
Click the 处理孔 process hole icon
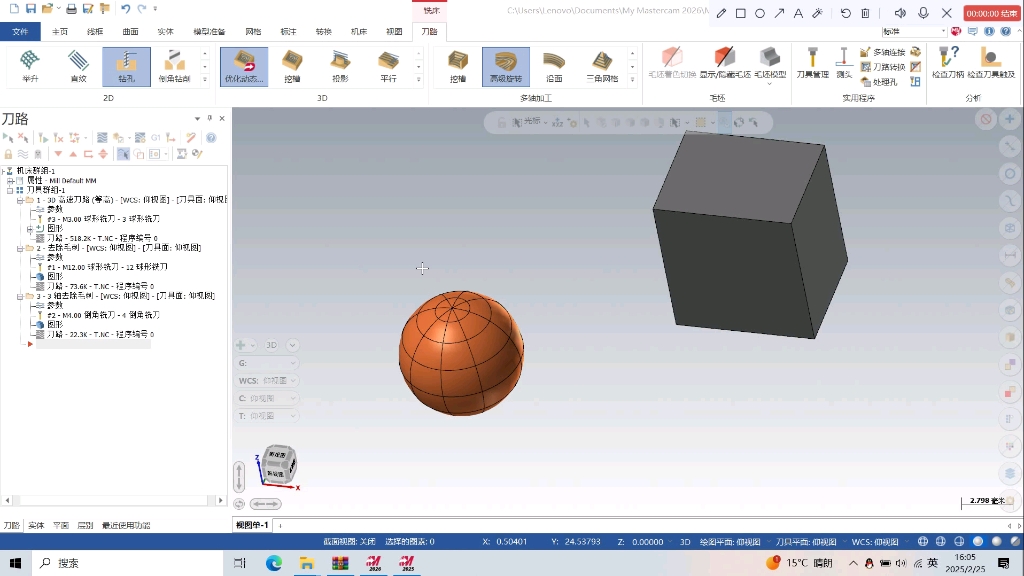[878, 82]
